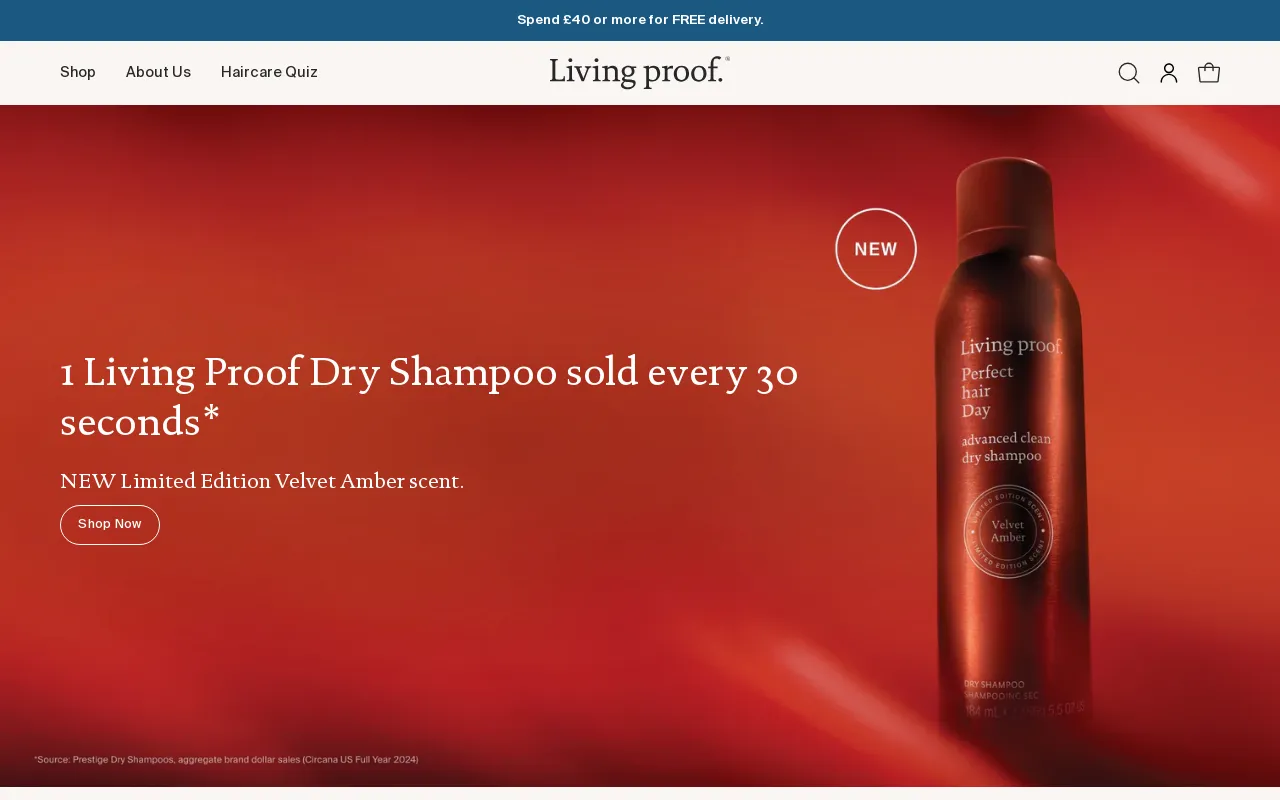Open the account profile icon
Screen dimensions: 1280x800
coord(1169,73)
